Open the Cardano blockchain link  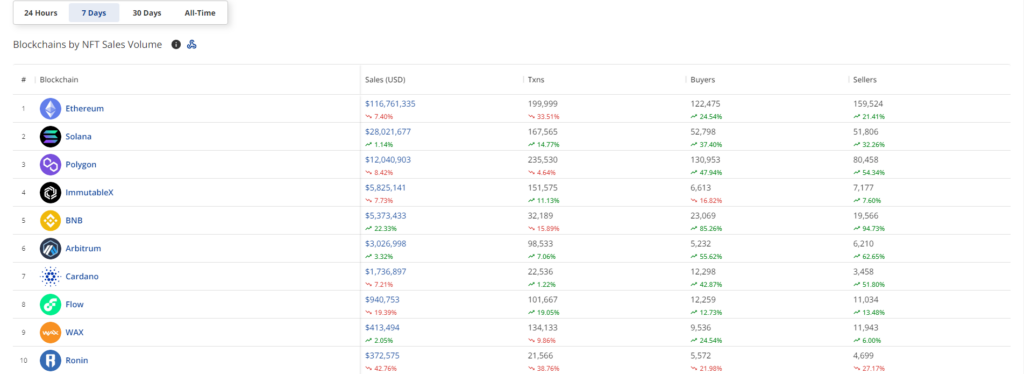[x=82, y=277]
